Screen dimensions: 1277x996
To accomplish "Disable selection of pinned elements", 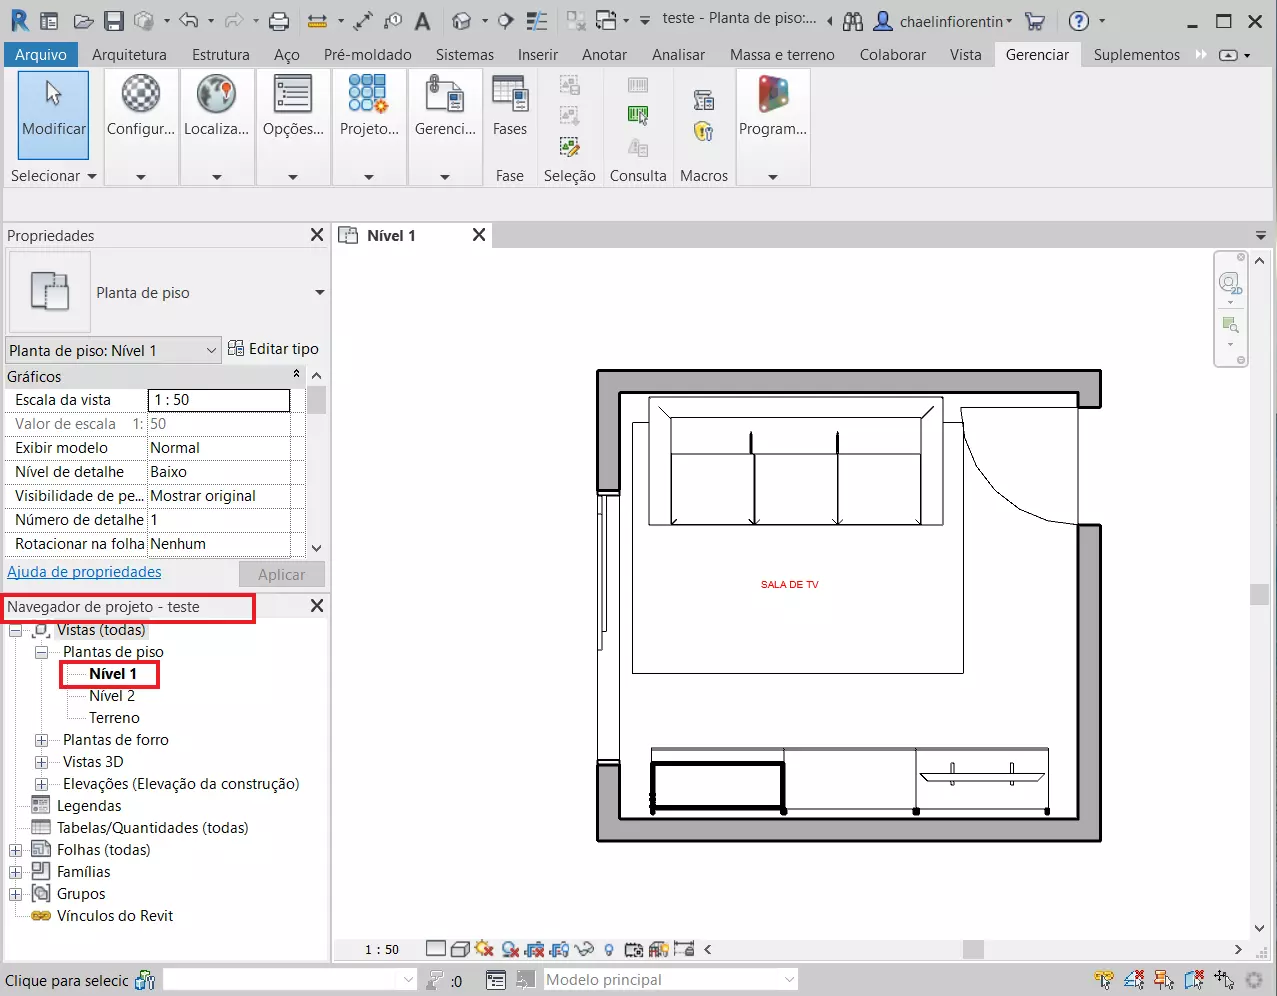I will pos(1163,980).
